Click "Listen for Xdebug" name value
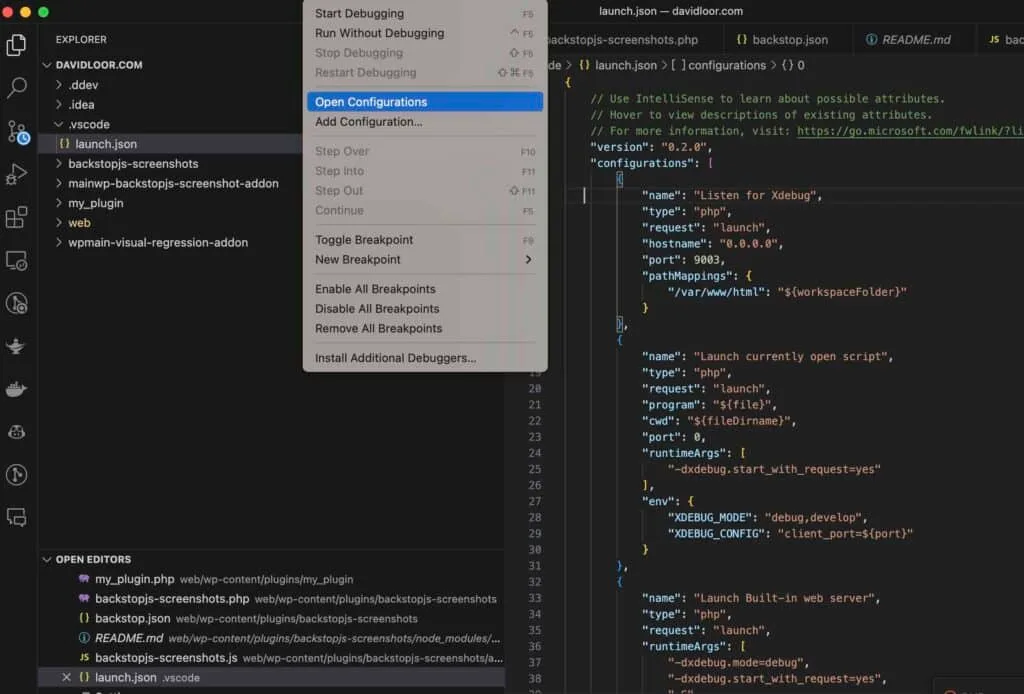Viewport: 1024px width, 694px height. tap(754, 195)
